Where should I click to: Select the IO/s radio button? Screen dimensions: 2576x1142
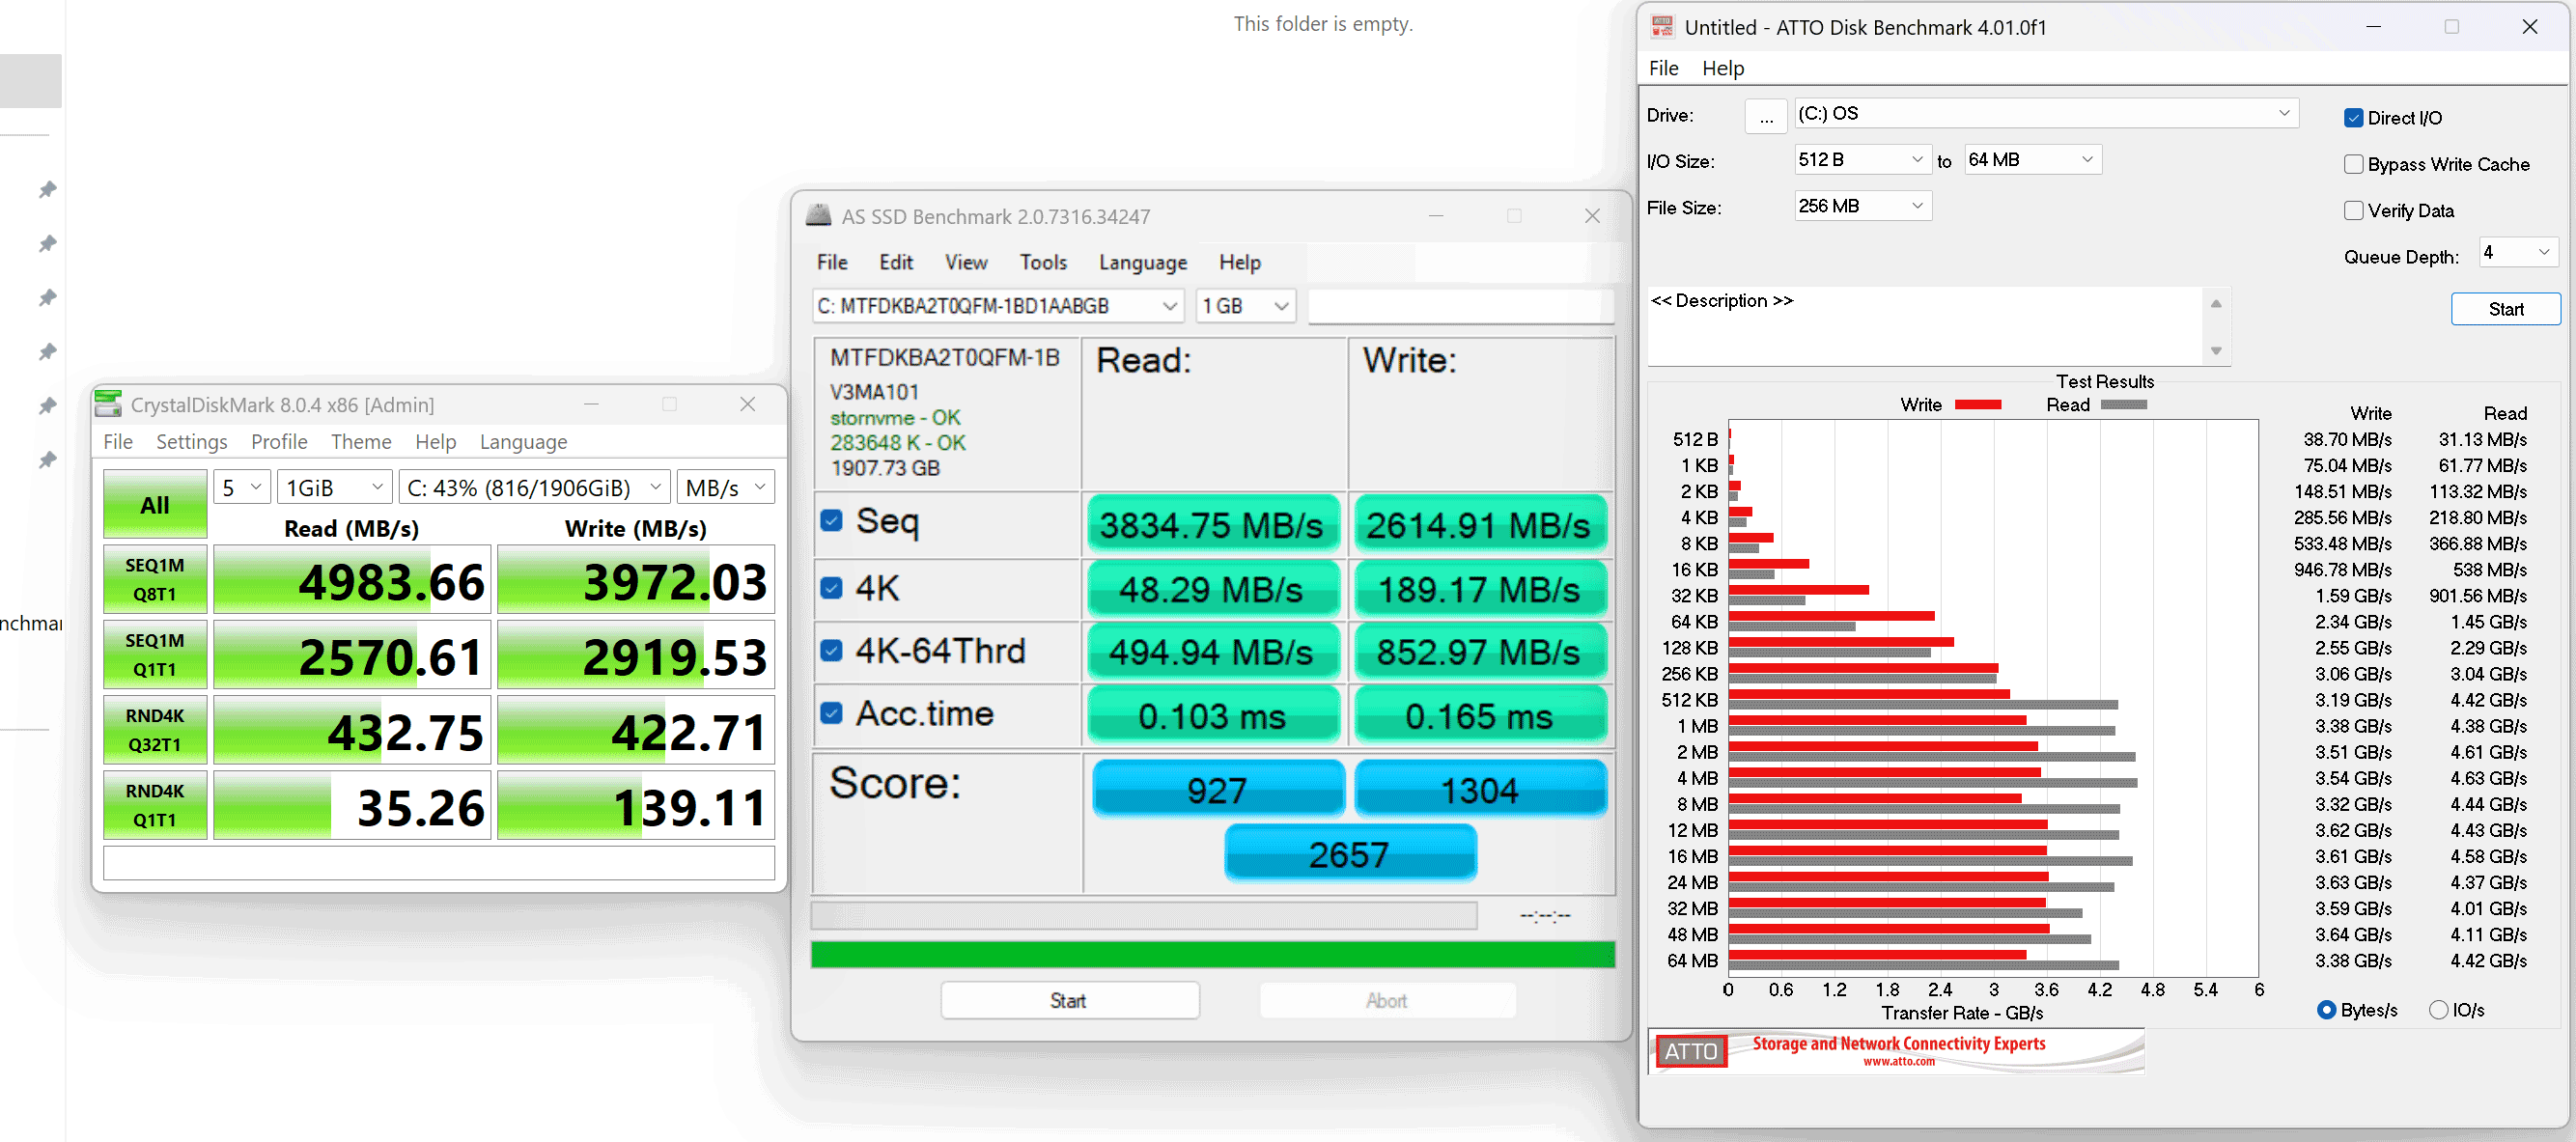tap(2438, 1009)
